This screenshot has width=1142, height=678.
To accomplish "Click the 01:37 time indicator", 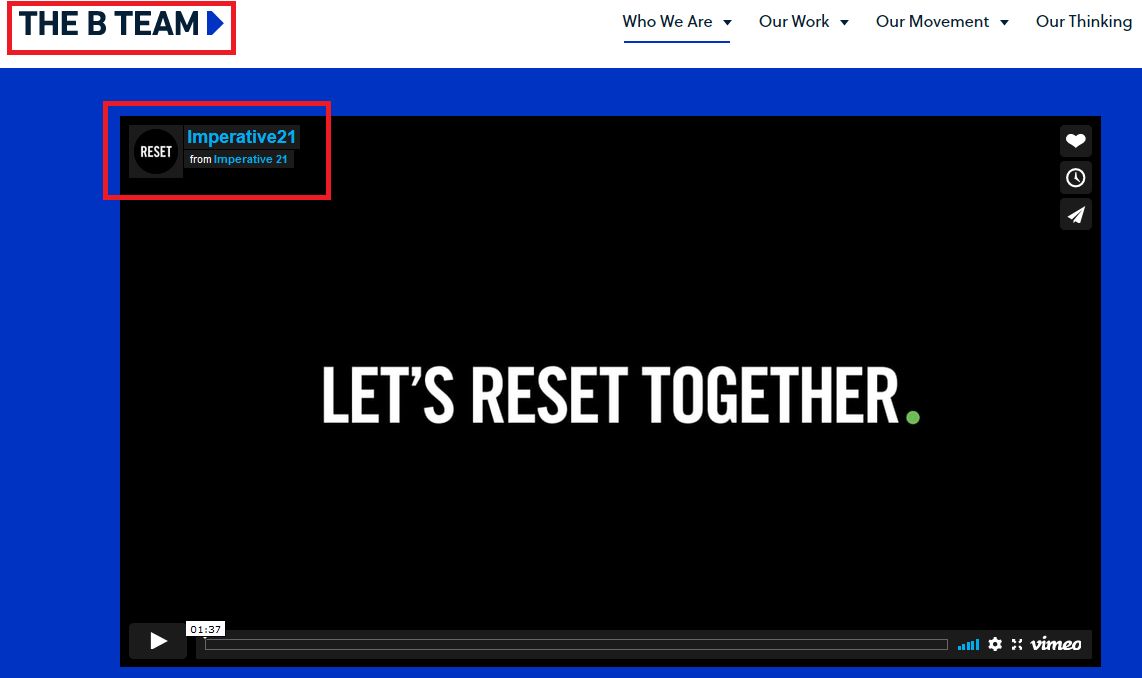I will (x=205, y=629).
